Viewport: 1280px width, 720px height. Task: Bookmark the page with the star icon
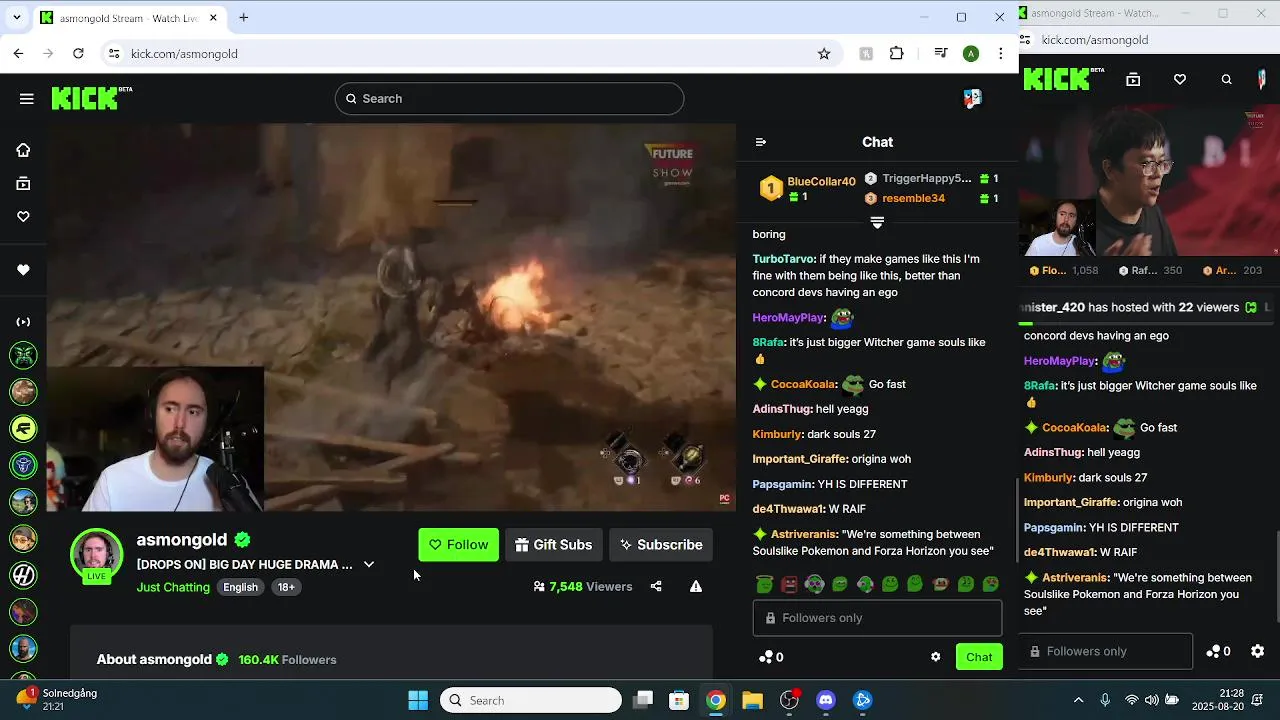[x=824, y=54]
